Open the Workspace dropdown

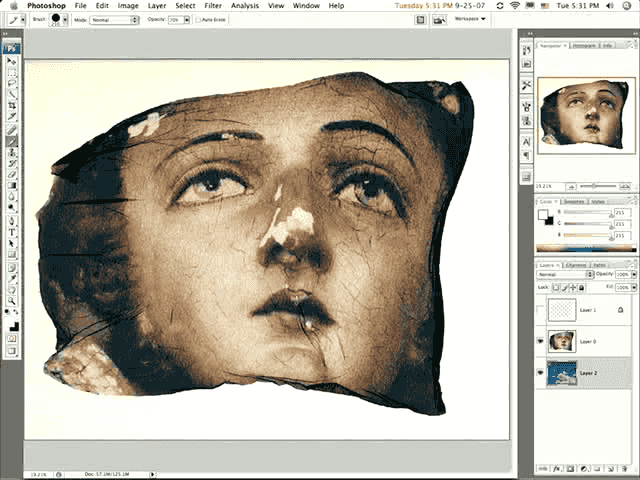pyautogui.click(x=470, y=19)
